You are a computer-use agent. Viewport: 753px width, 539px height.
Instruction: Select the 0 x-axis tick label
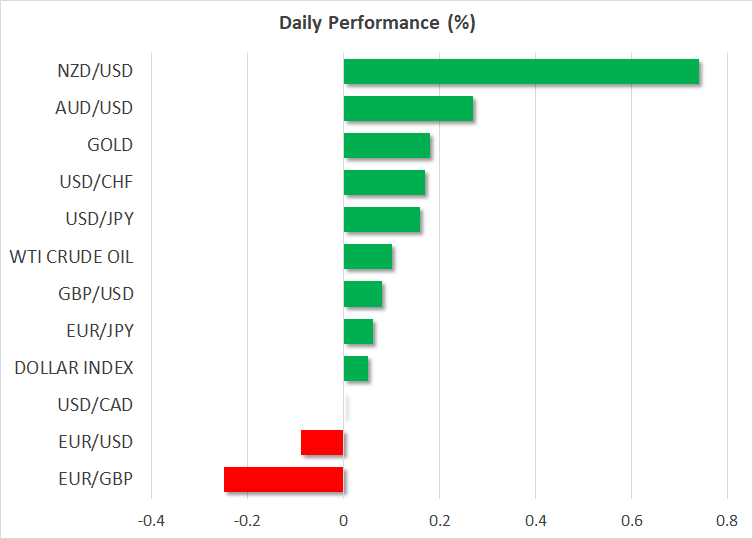[343, 521]
